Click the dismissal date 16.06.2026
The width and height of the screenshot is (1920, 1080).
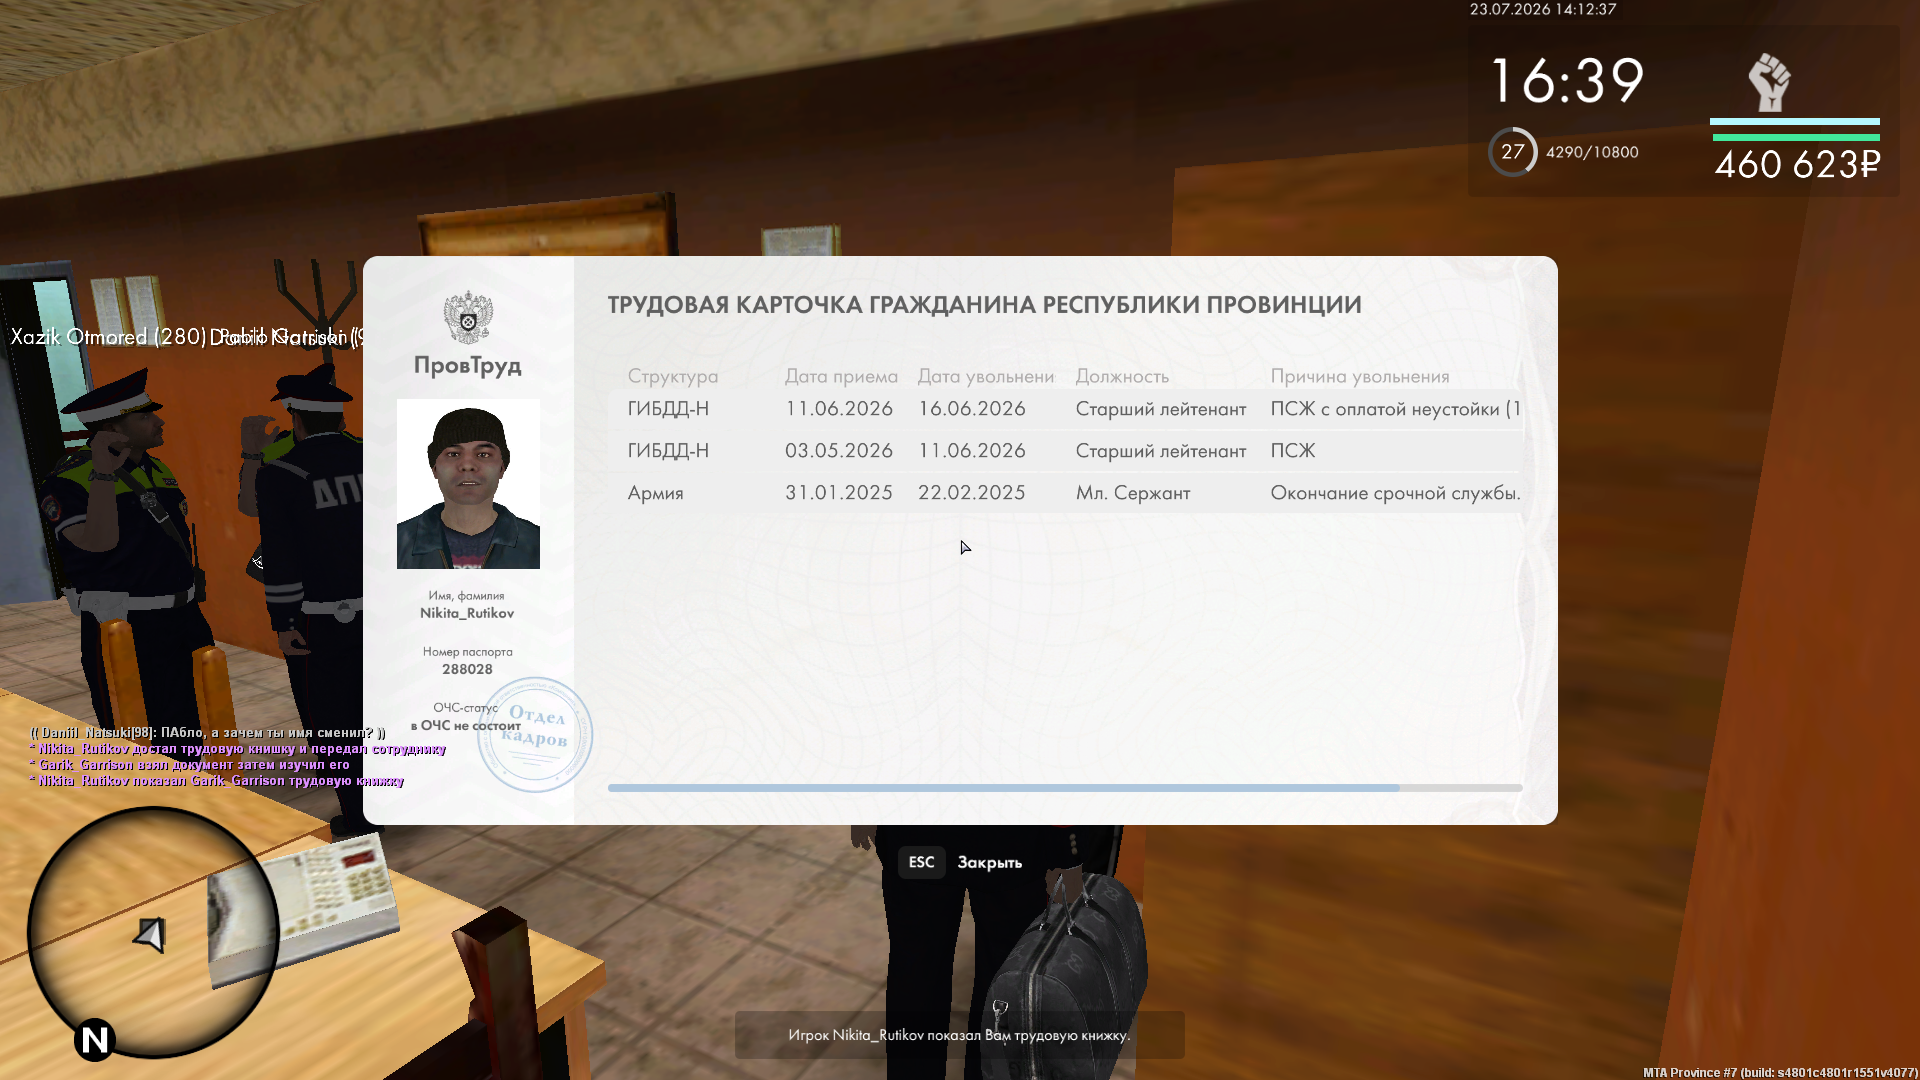tap(972, 409)
